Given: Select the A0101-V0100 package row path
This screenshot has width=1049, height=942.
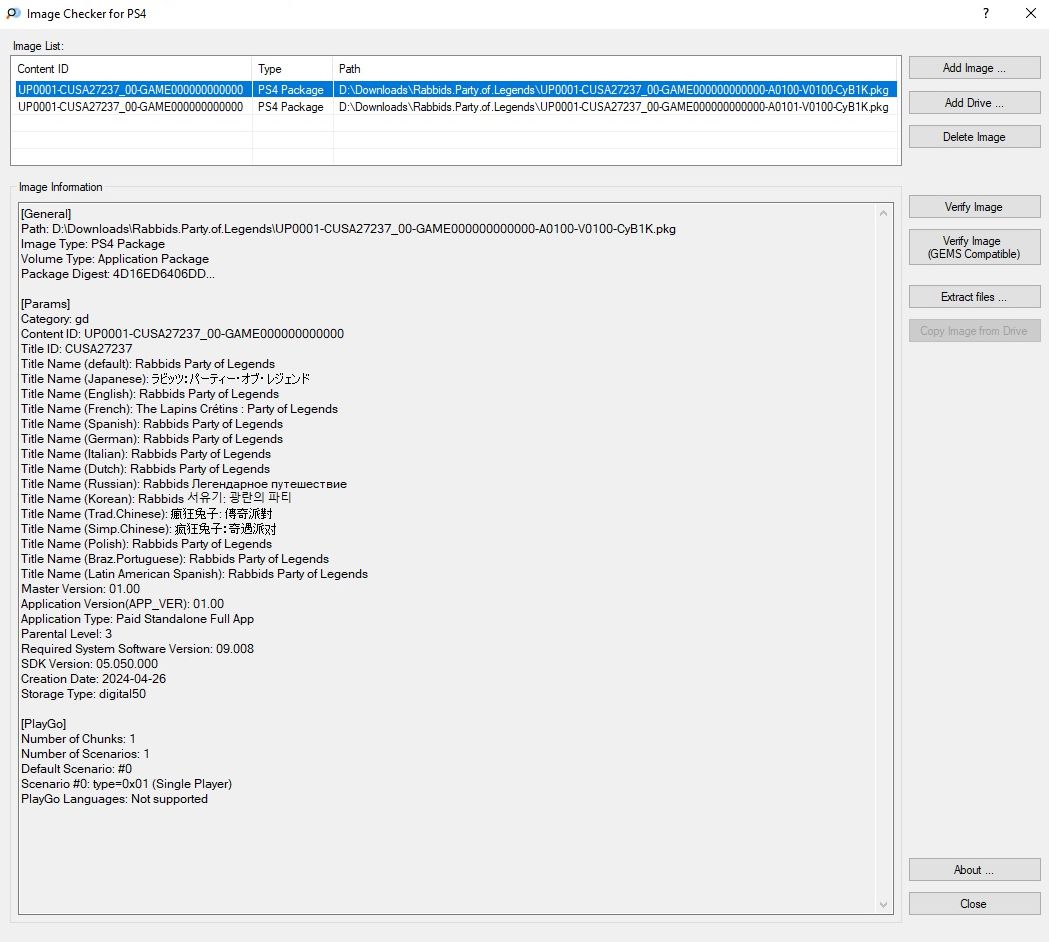Looking at the screenshot, I should tap(613, 107).
